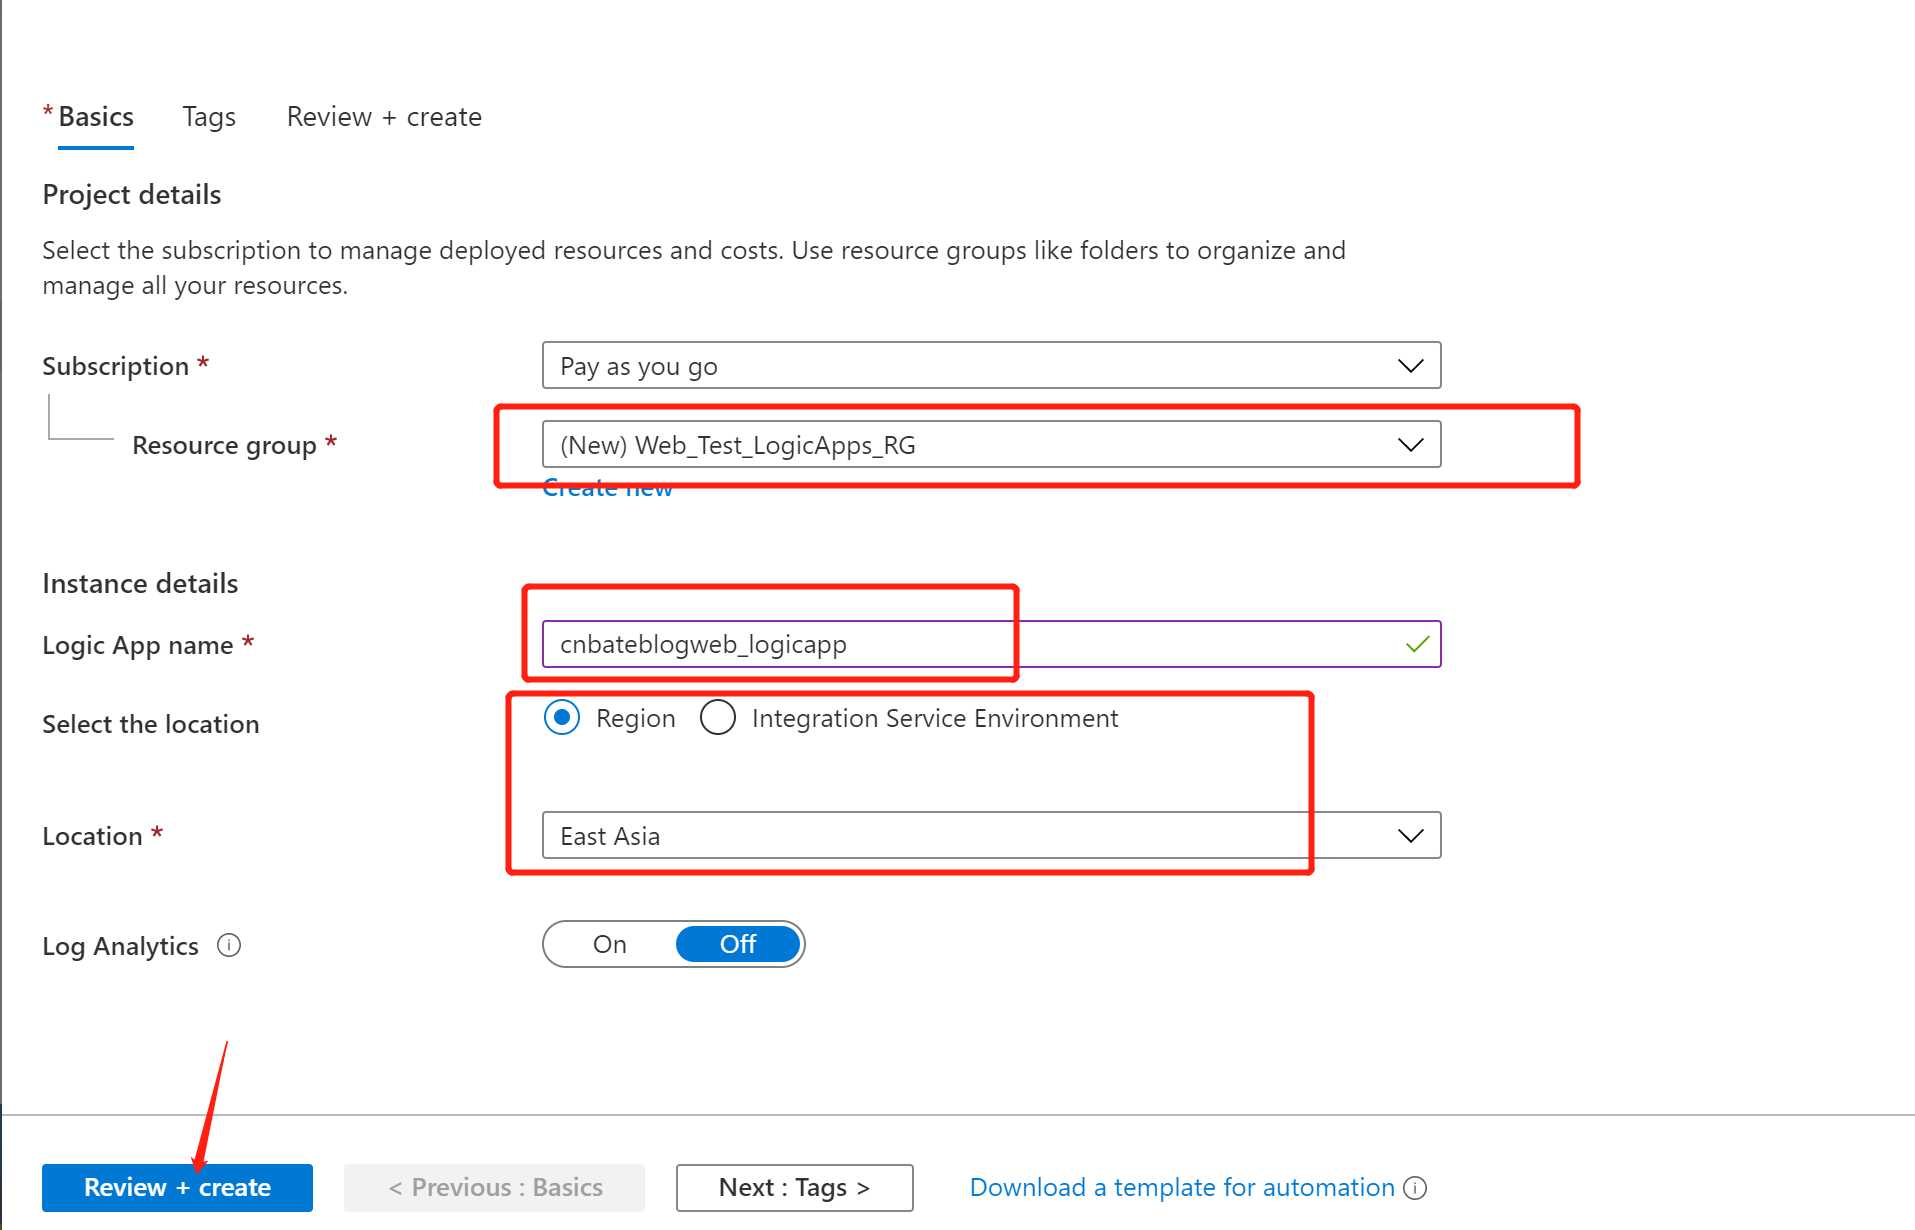Select the Region radio button
The height and width of the screenshot is (1230, 1915).
coord(562,718)
